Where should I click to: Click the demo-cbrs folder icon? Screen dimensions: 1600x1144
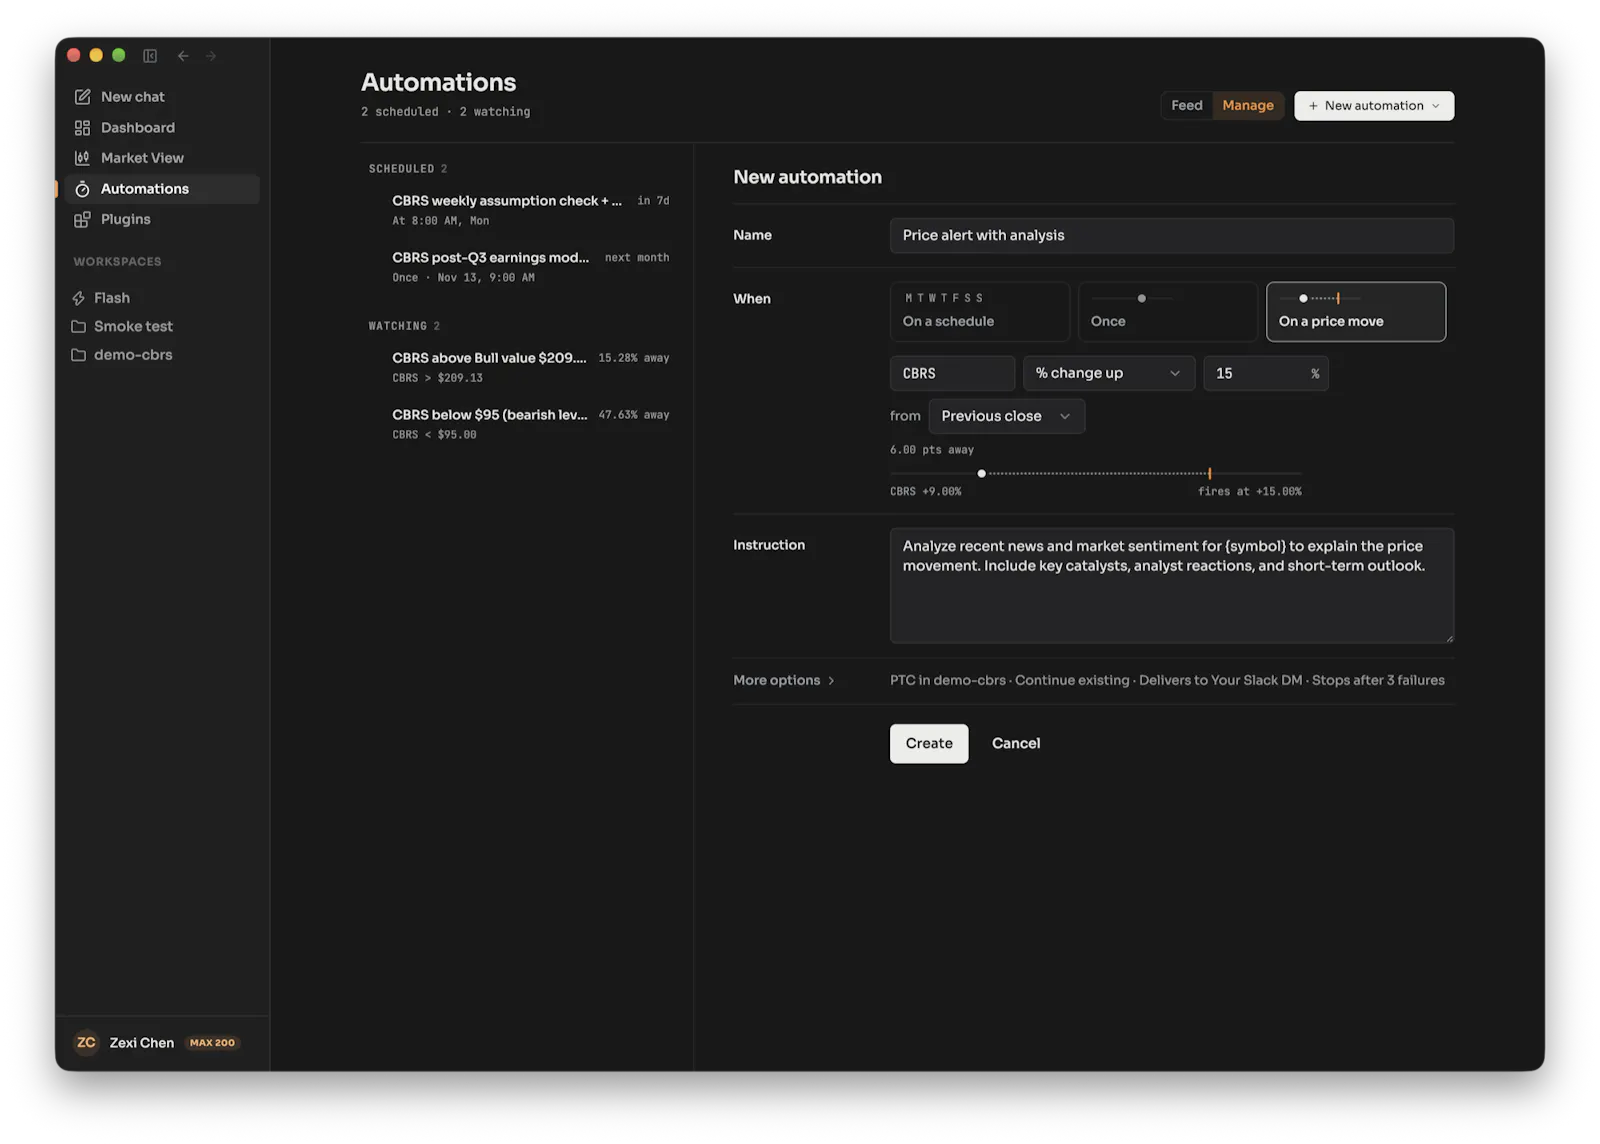(78, 355)
